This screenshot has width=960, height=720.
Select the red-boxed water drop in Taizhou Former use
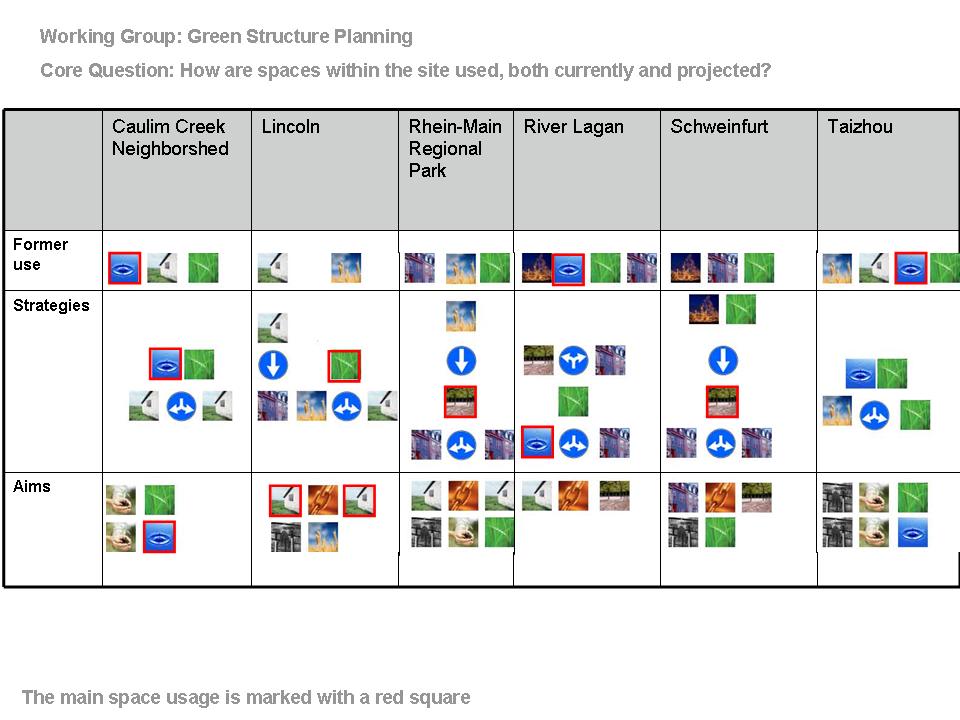point(911,268)
